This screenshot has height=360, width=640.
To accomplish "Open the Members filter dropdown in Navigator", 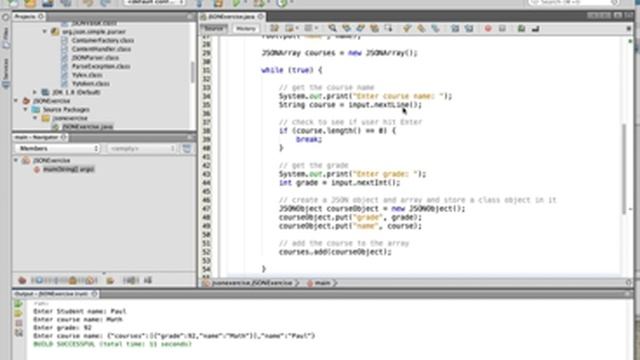I will pos(58,149).
